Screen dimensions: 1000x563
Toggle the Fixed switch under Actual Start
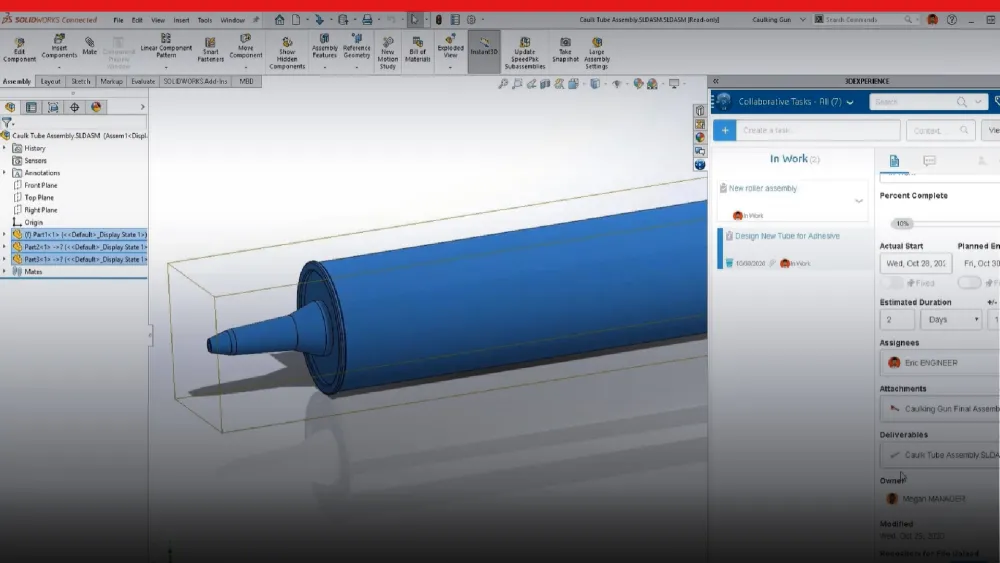tap(892, 283)
